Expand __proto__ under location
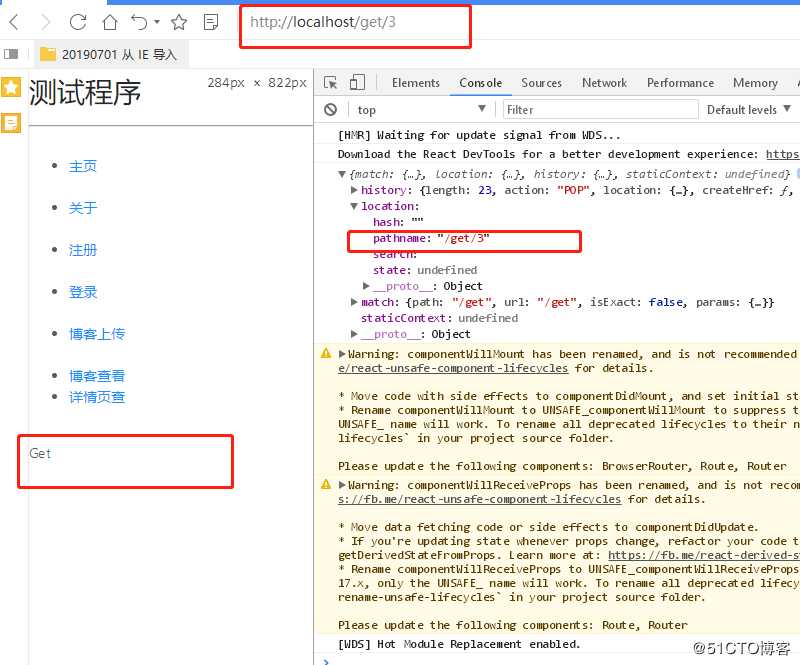The height and width of the screenshot is (665, 800). pos(366,286)
